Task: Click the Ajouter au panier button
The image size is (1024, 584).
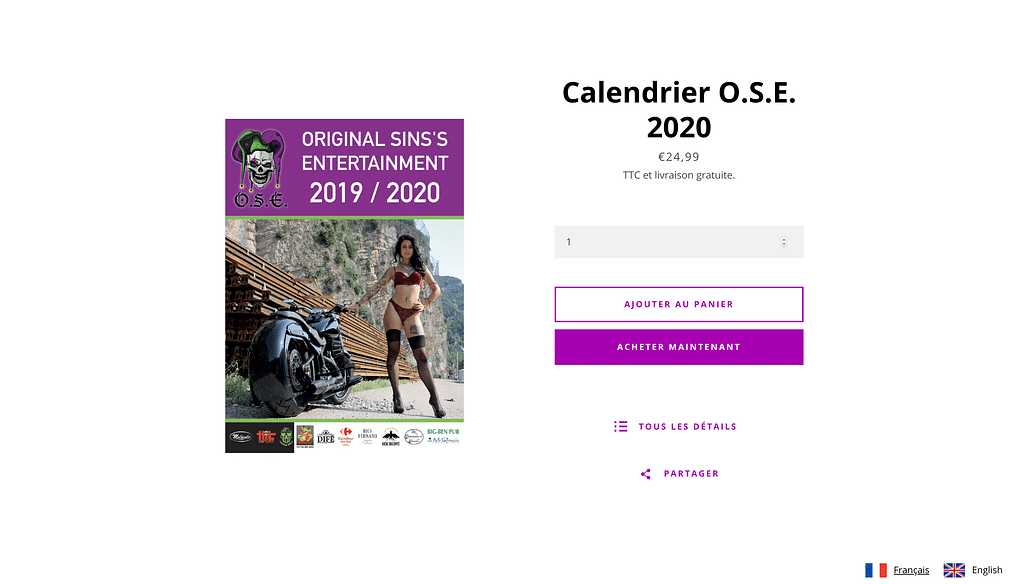Action: coord(679,304)
